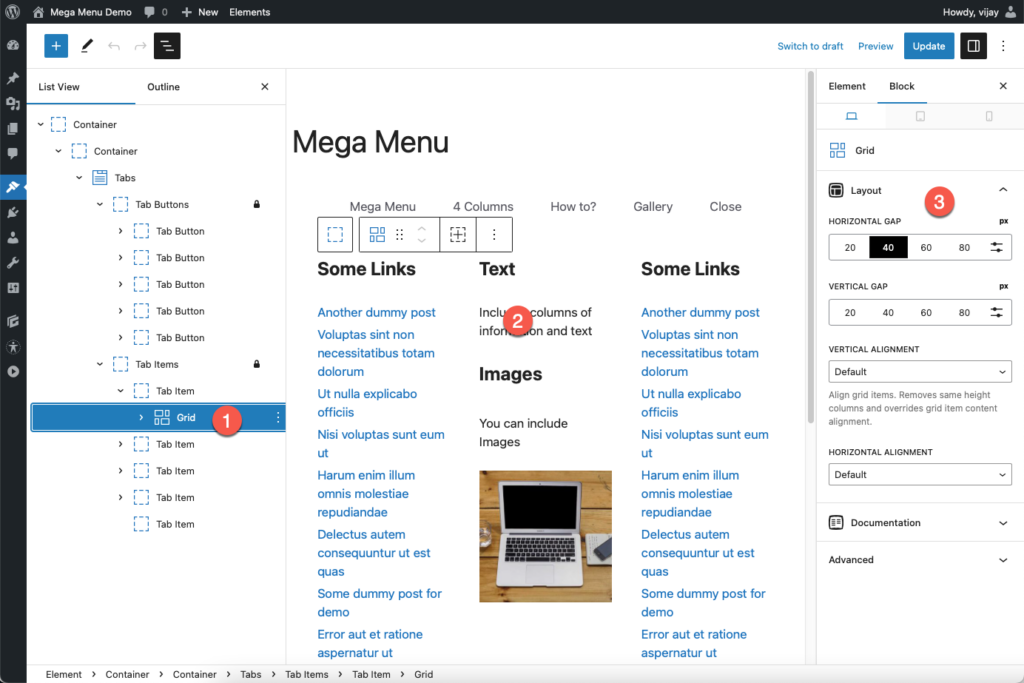Open the Vertical Alignment dropdown
Viewport: 1024px width, 683px height.
coord(919,371)
